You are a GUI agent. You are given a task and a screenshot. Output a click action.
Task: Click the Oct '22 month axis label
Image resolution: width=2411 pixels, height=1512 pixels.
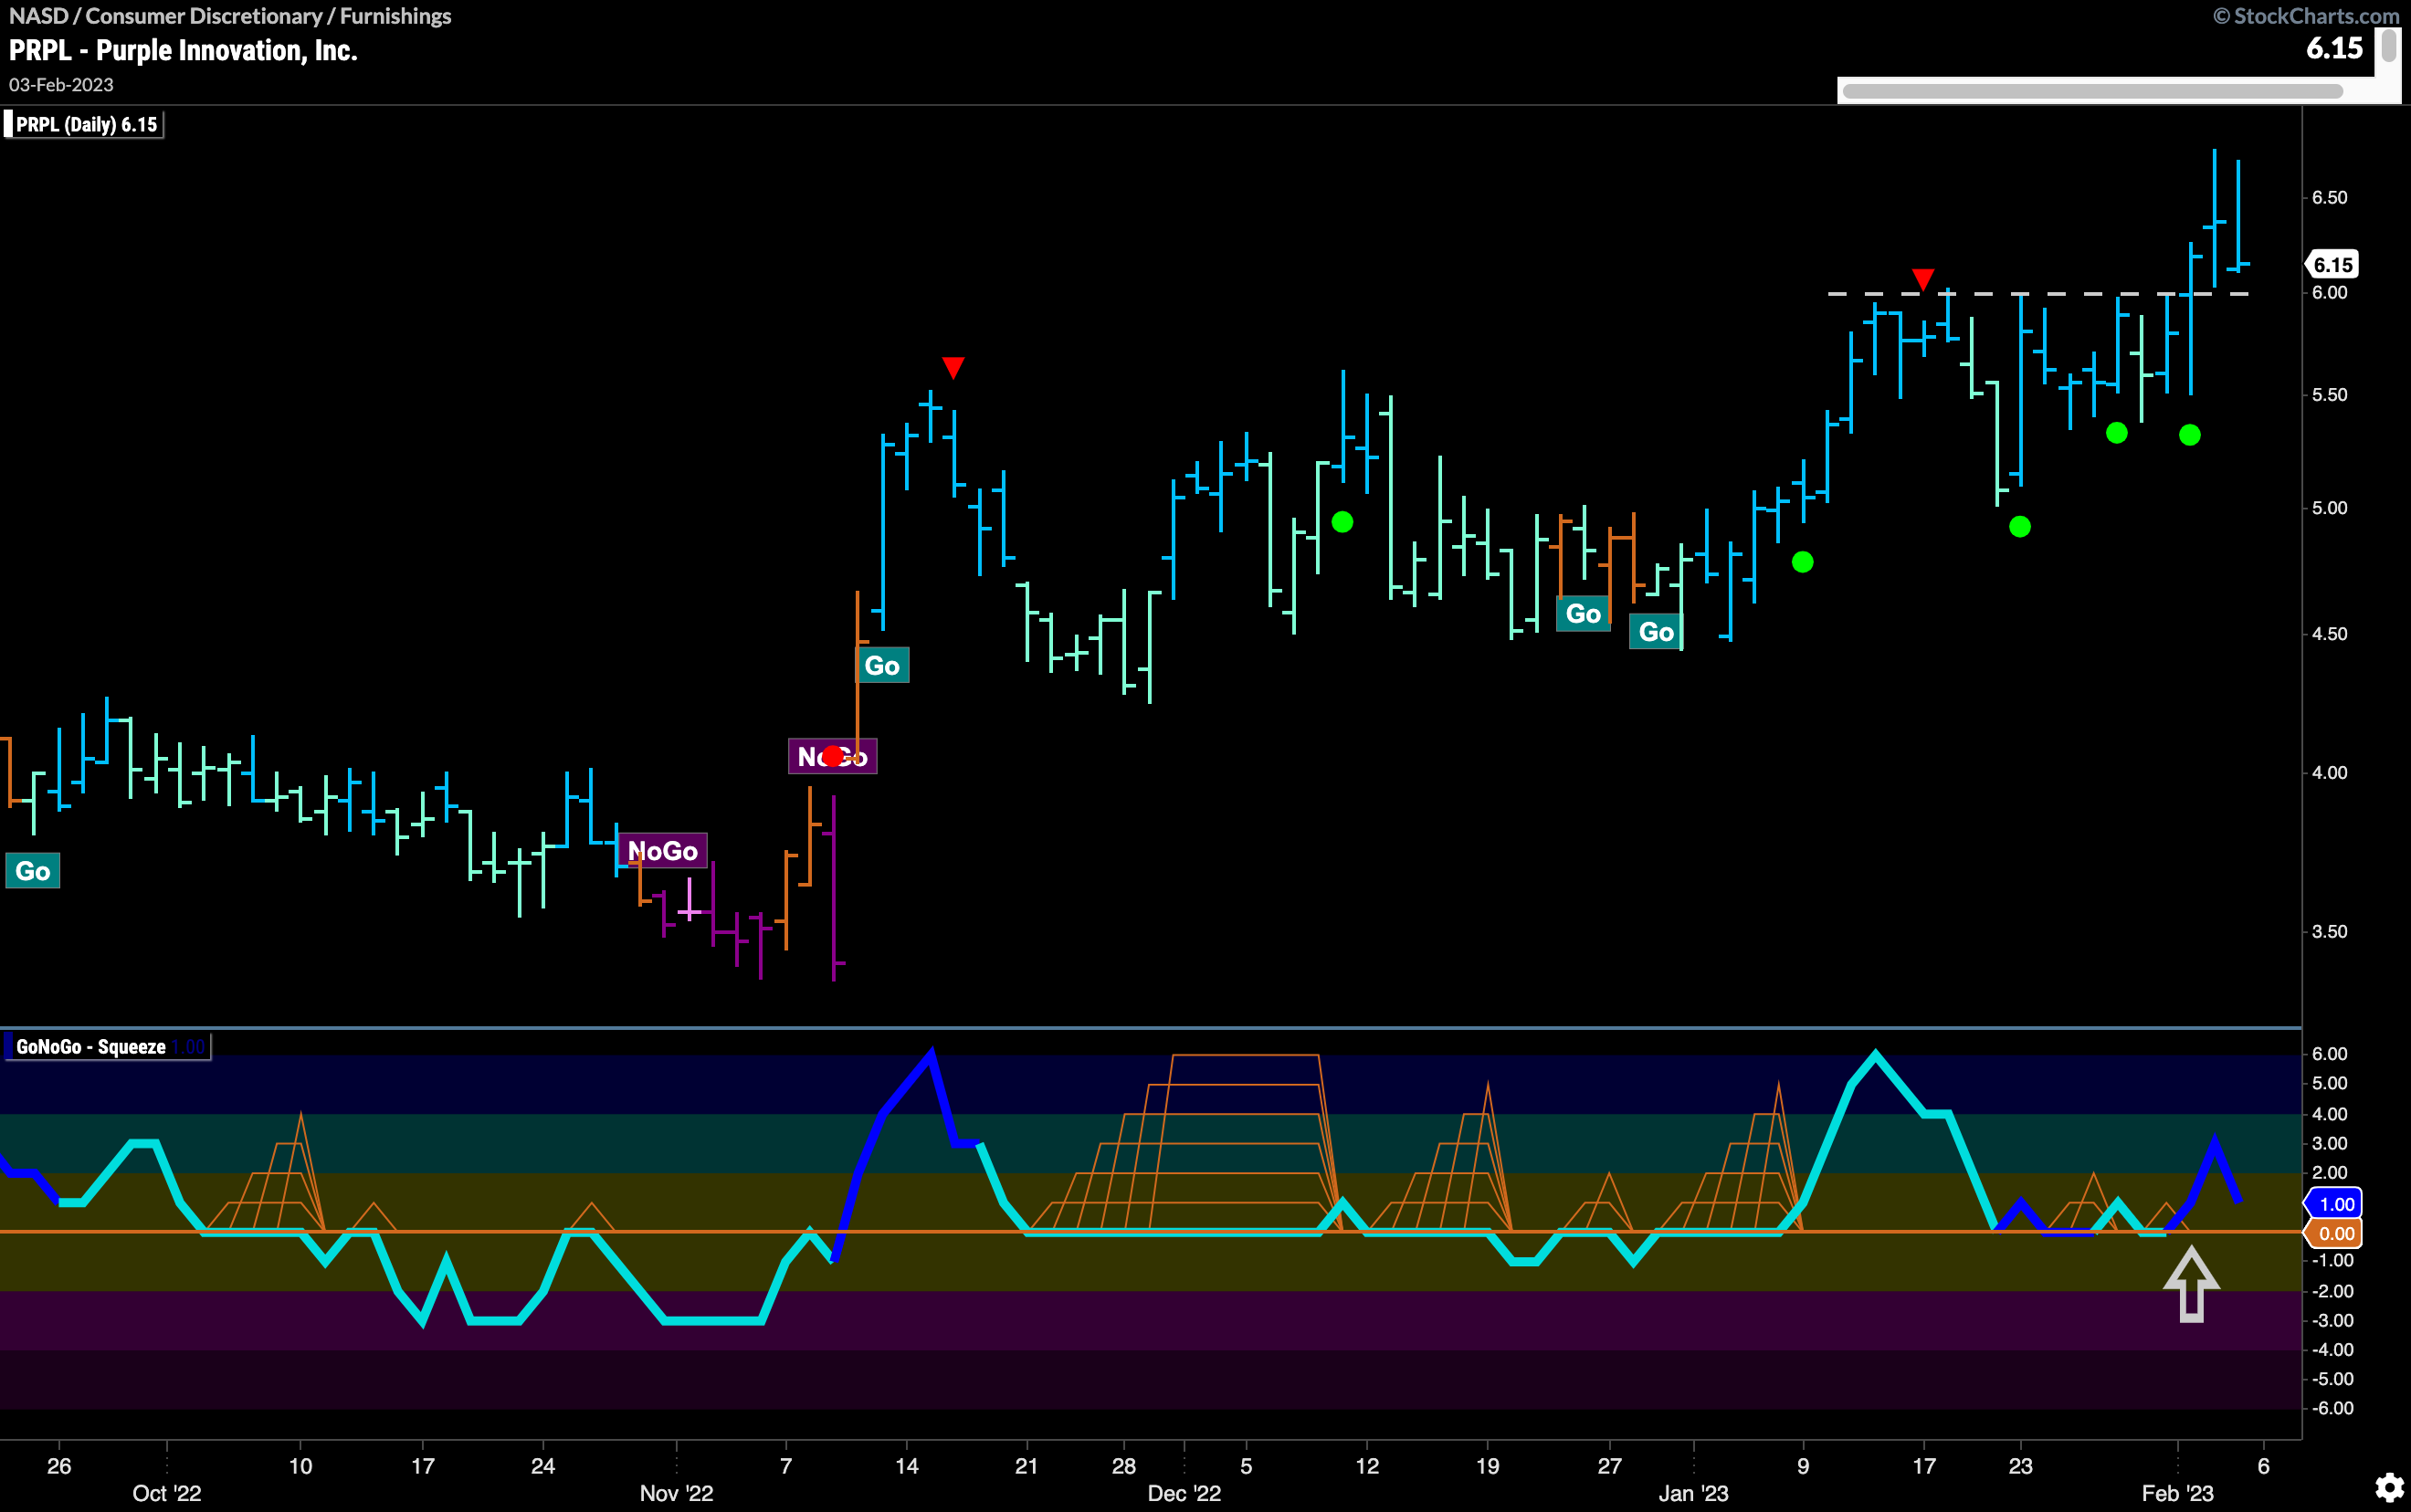click(167, 1493)
